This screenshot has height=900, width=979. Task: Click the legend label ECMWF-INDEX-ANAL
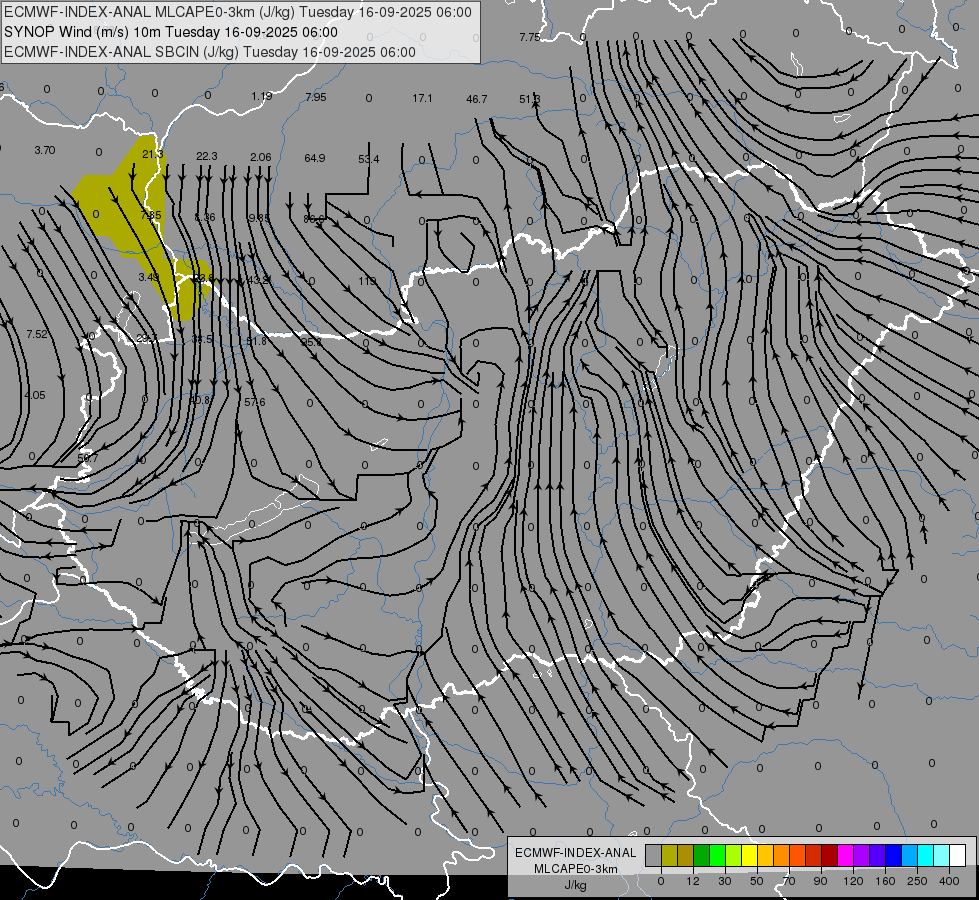(576, 853)
